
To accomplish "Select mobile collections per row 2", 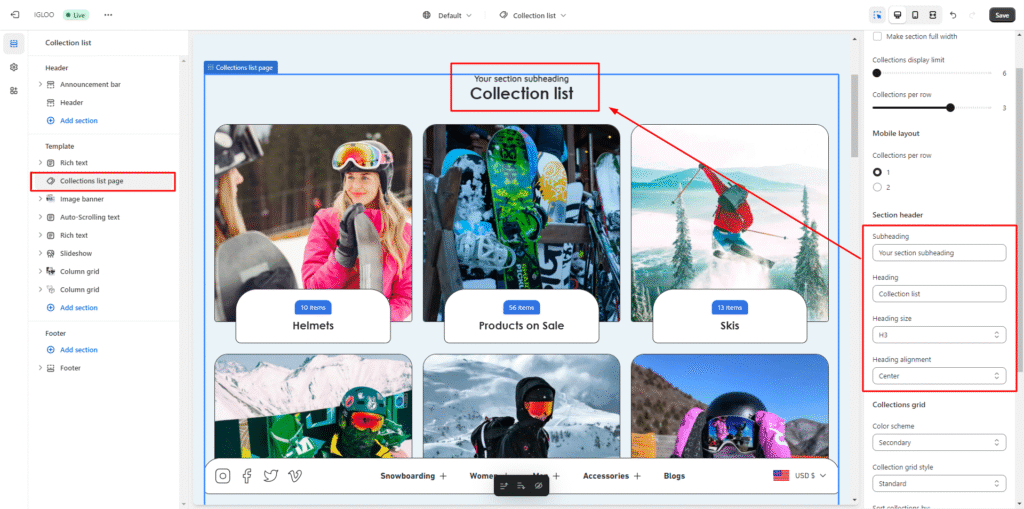I will pos(878,187).
